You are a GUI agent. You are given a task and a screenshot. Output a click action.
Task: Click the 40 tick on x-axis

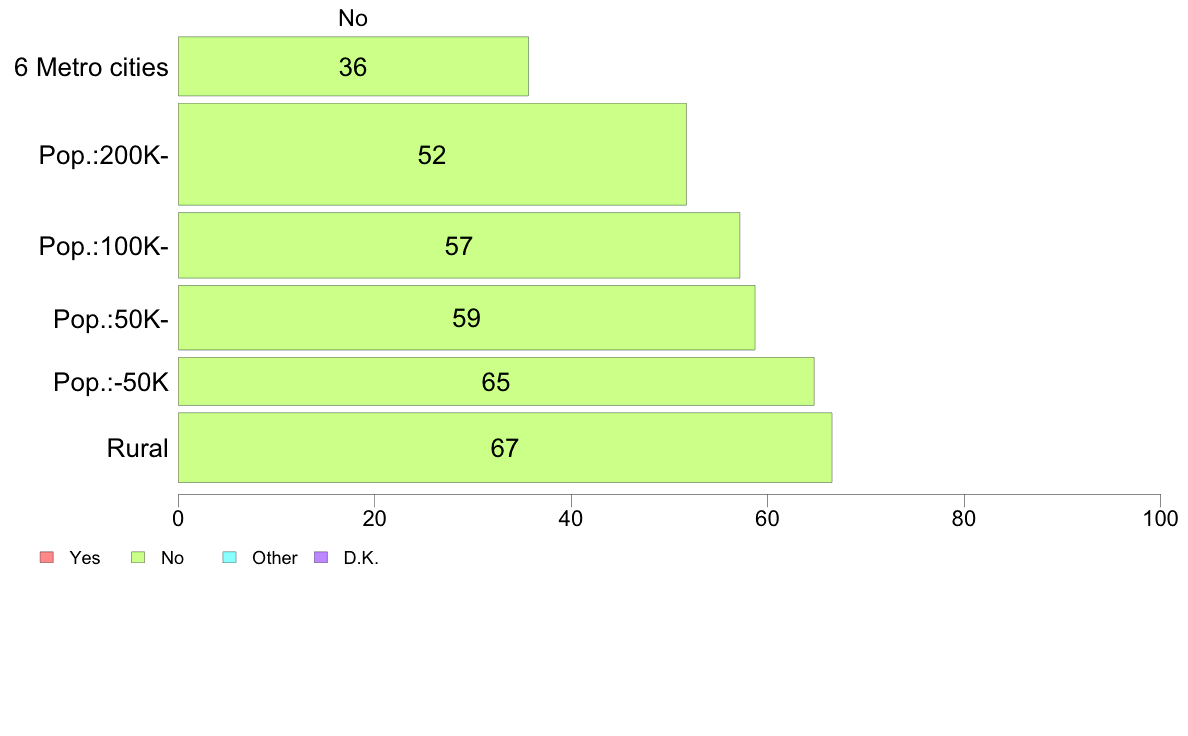coord(571,518)
